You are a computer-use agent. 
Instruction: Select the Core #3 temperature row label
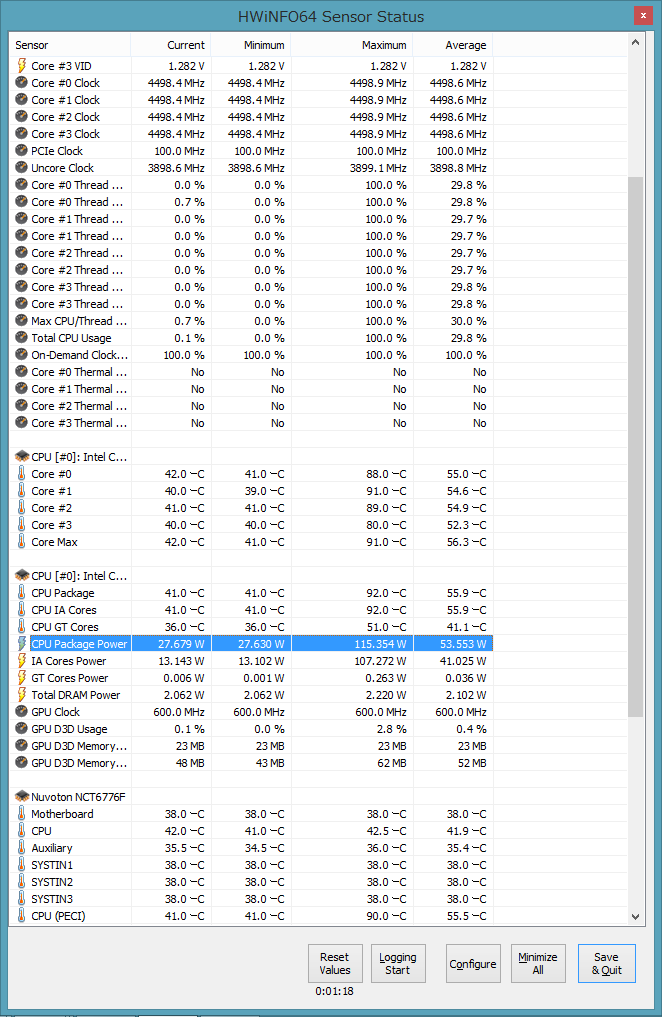point(51,524)
